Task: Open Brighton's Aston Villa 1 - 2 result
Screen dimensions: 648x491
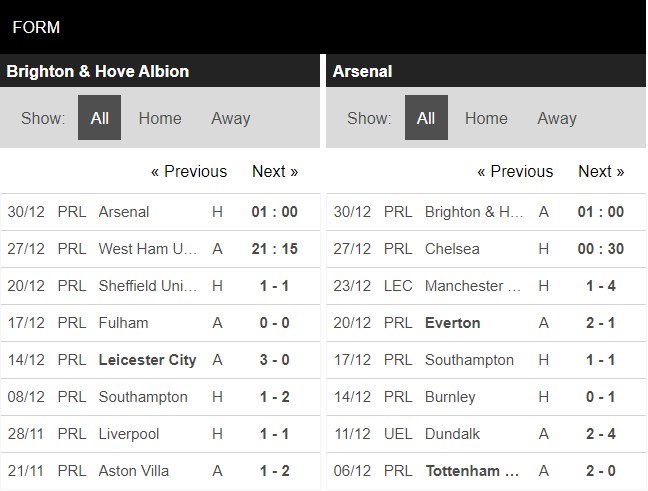Action: [274, 471]
